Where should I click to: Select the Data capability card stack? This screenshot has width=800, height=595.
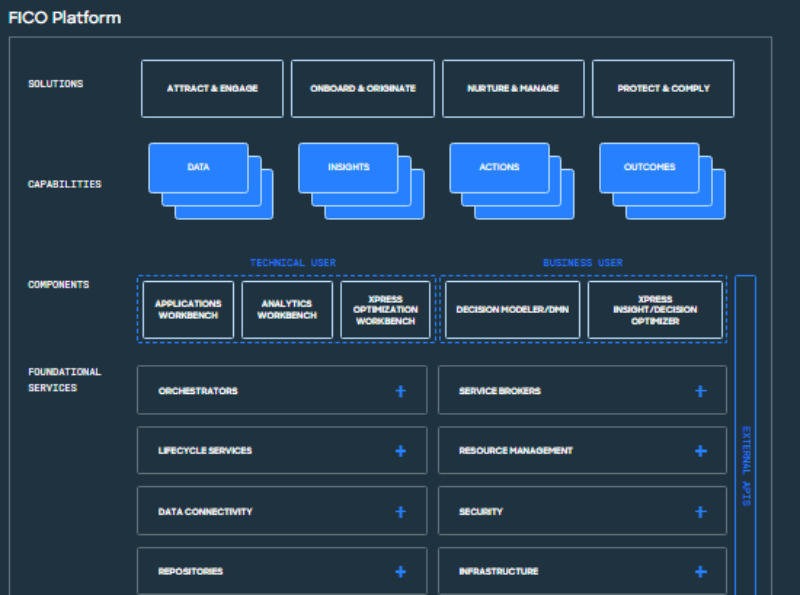click(199, 168)
